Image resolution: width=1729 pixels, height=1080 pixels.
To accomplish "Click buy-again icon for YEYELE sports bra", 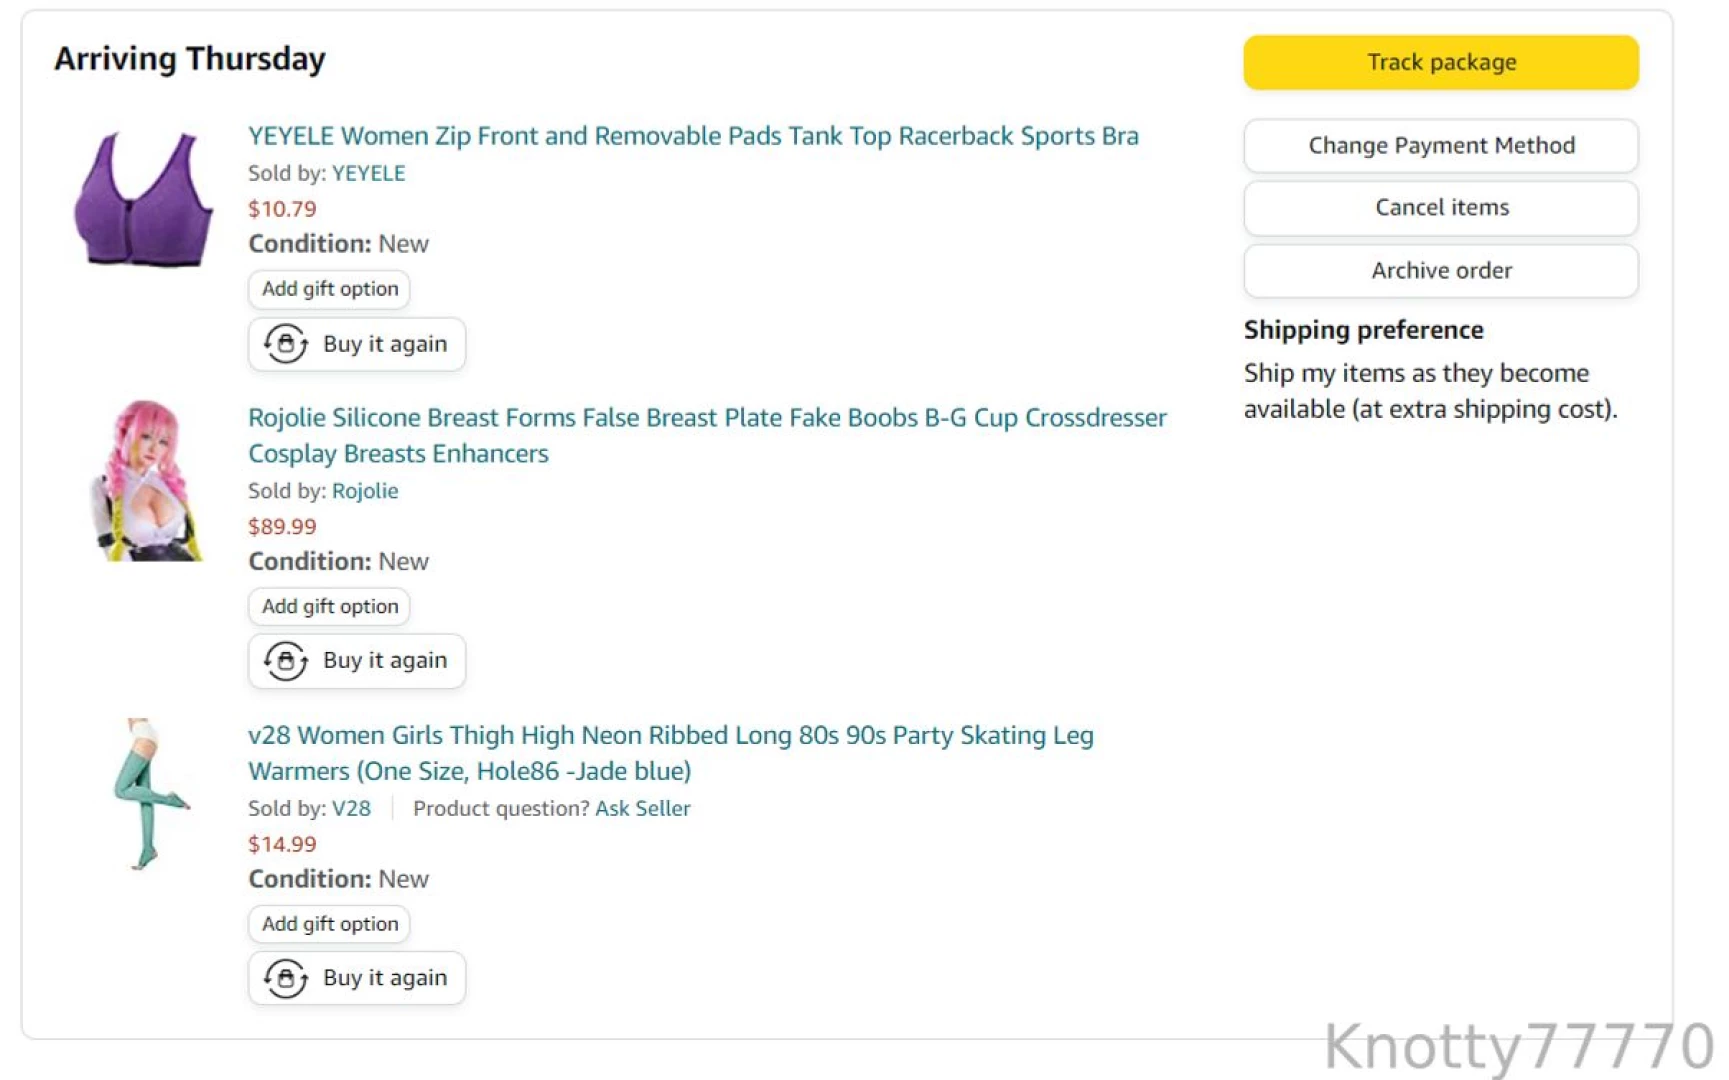I will coord(286,344).
